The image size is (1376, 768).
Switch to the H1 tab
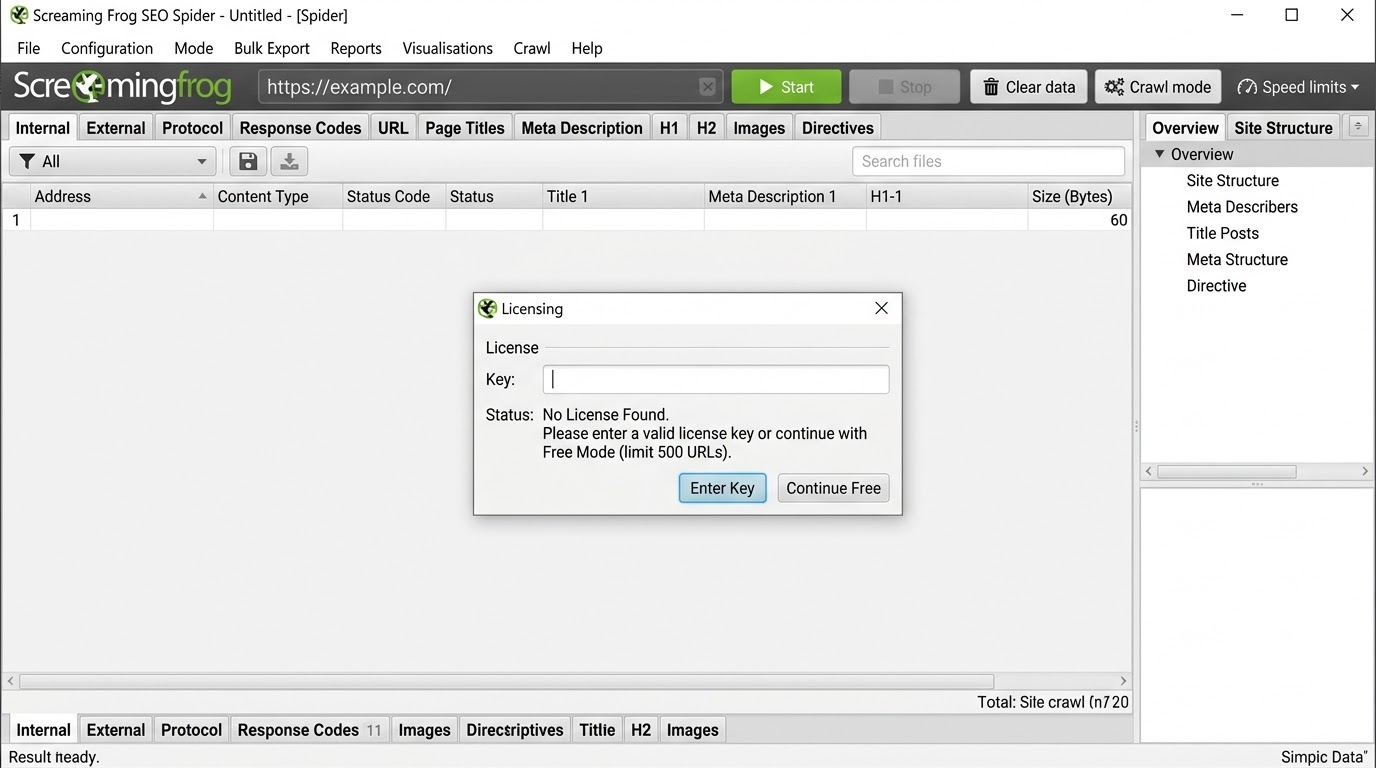coord(669,127)
